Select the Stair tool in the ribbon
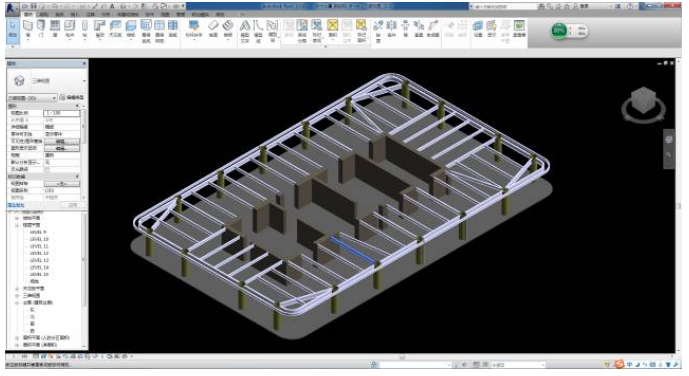689x376 pixels. pyautogui.click(x=228, y=29)
